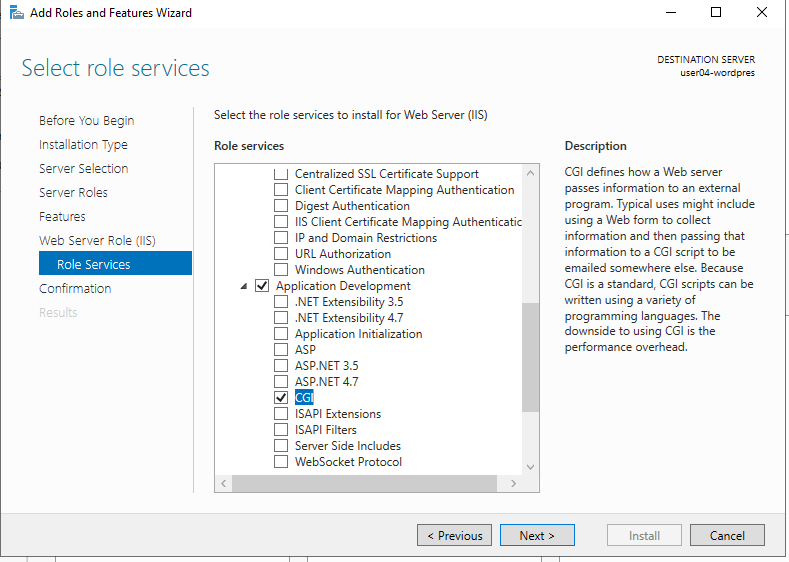Check Server Side Includes box
This screenshot has height=562, width=789.
coord(281,446)
